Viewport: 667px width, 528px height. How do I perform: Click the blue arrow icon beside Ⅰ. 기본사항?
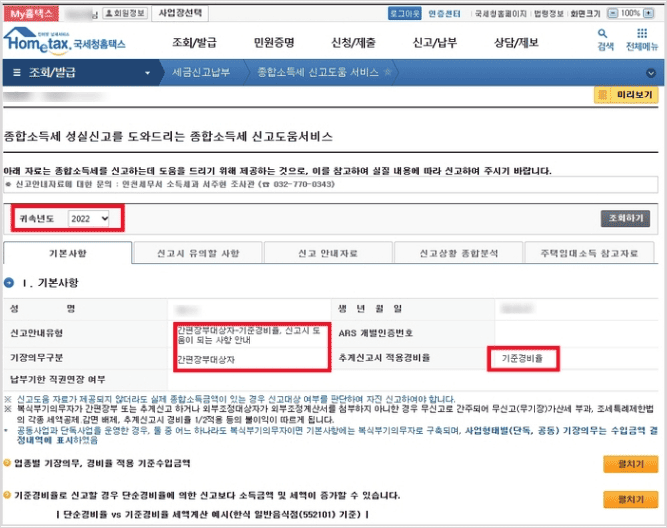[x=9, y=283]
